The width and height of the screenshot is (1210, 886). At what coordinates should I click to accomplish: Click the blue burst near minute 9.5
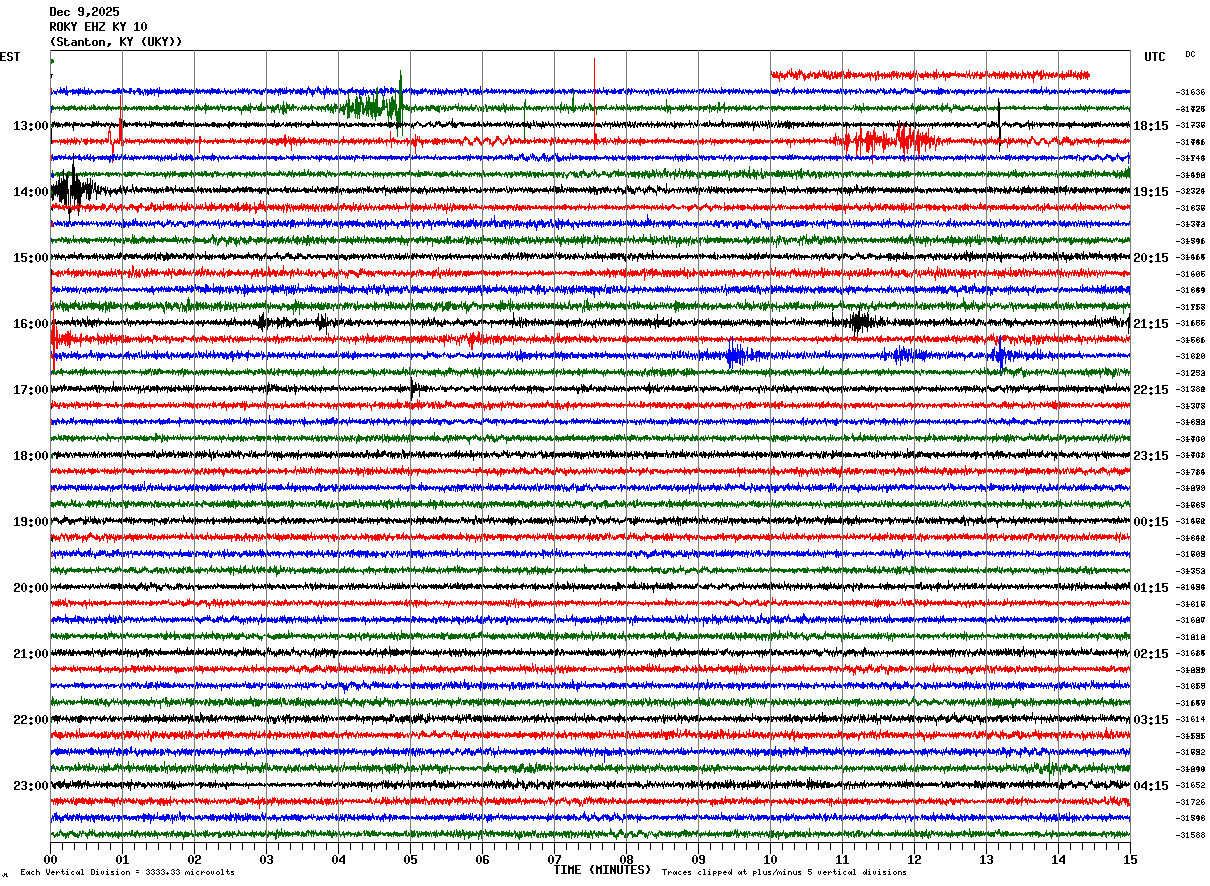738,354
